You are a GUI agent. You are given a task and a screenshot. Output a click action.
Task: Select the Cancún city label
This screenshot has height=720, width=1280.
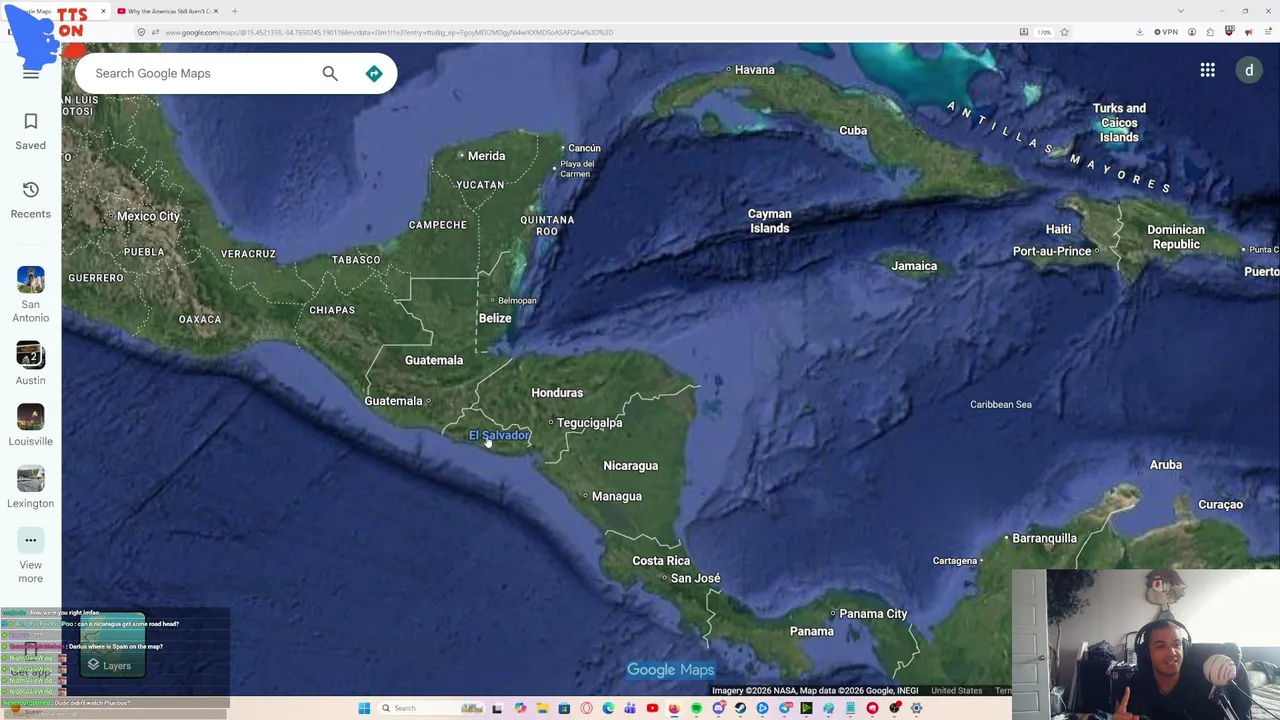tap(584, 148)
